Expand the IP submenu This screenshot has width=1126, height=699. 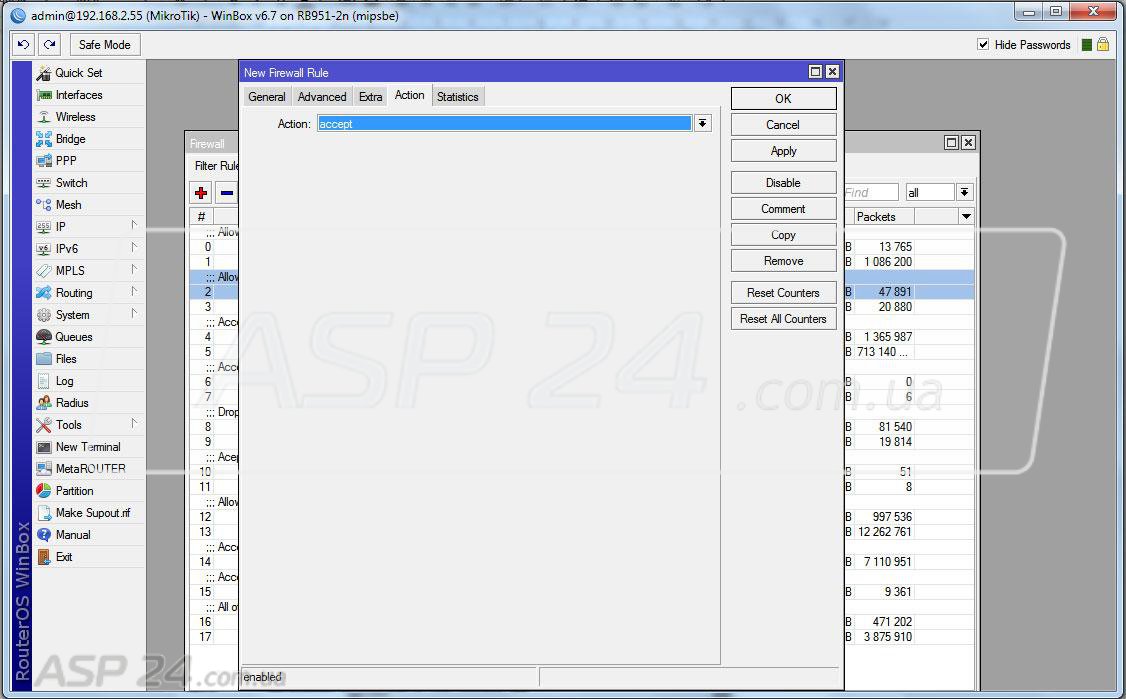[61, 227]
